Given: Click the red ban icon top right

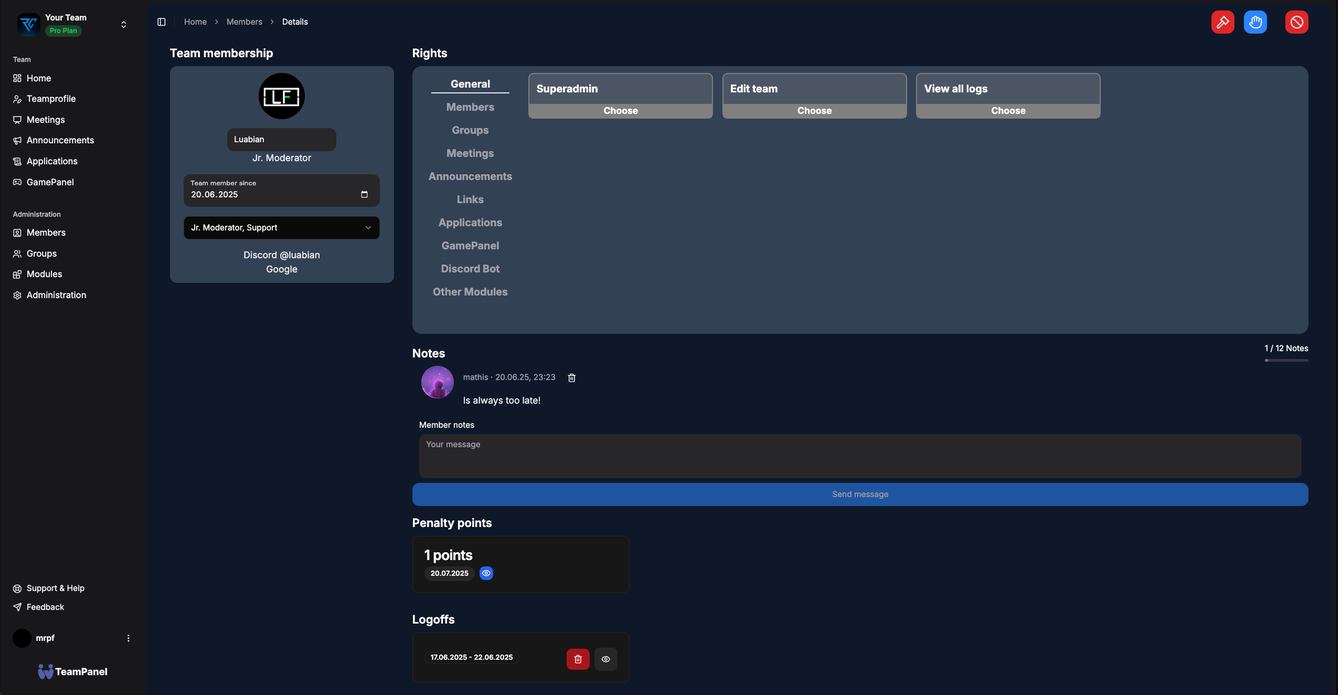Looking at the screenshot, I should click(1295, 21).
